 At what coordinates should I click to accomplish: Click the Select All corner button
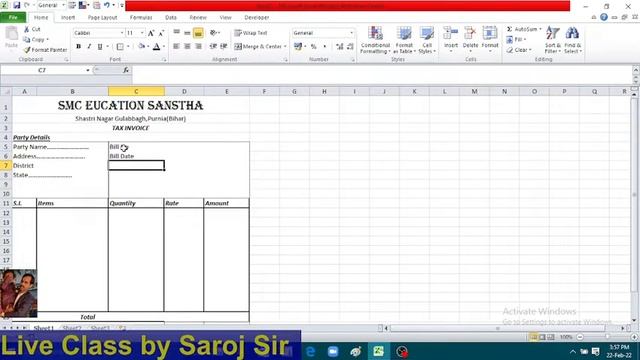[x=6, y=91]
